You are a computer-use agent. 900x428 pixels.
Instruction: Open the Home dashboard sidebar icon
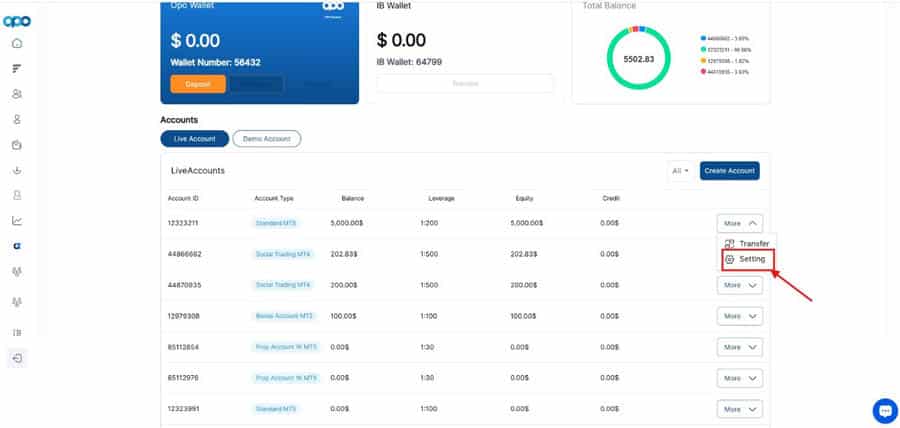point(17,44)
